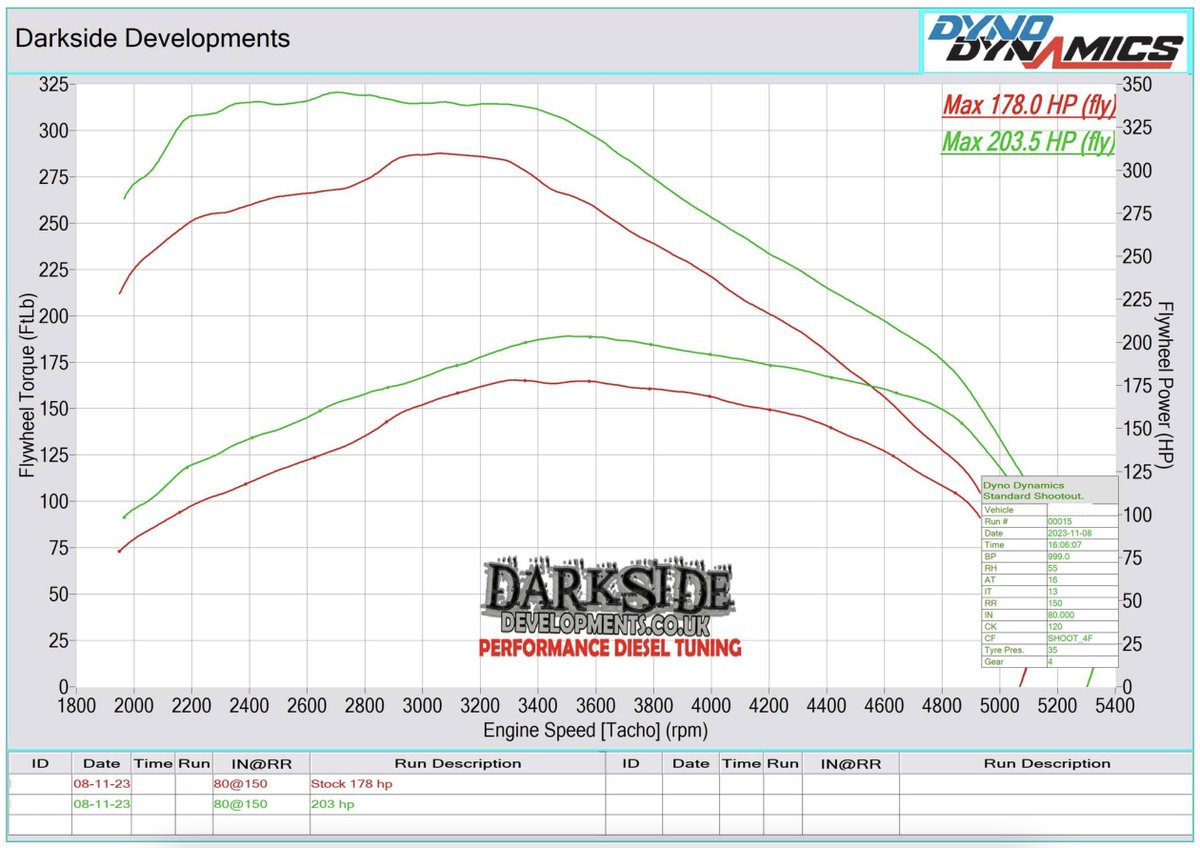1200x848 pixels.
Task: Click the 'Vehicle' label in the info box
Action: click(999, 510)
